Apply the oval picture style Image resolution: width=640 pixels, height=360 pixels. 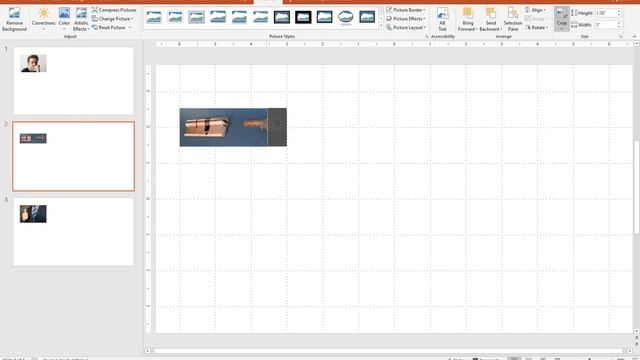(346, 17)
